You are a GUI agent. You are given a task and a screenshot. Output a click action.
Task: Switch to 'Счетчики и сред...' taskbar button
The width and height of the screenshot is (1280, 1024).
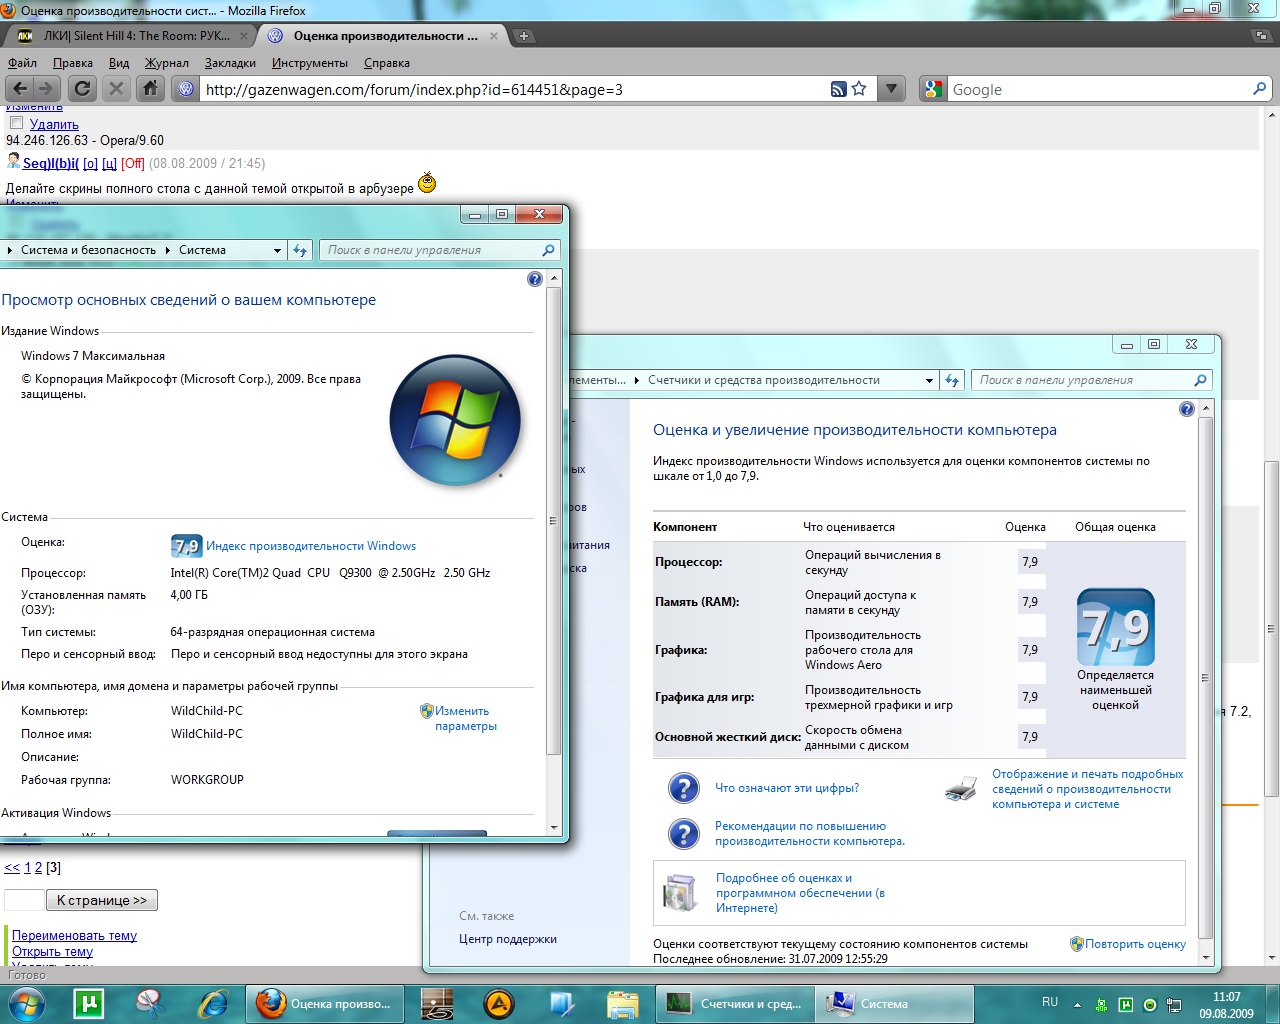point(734,1003)
